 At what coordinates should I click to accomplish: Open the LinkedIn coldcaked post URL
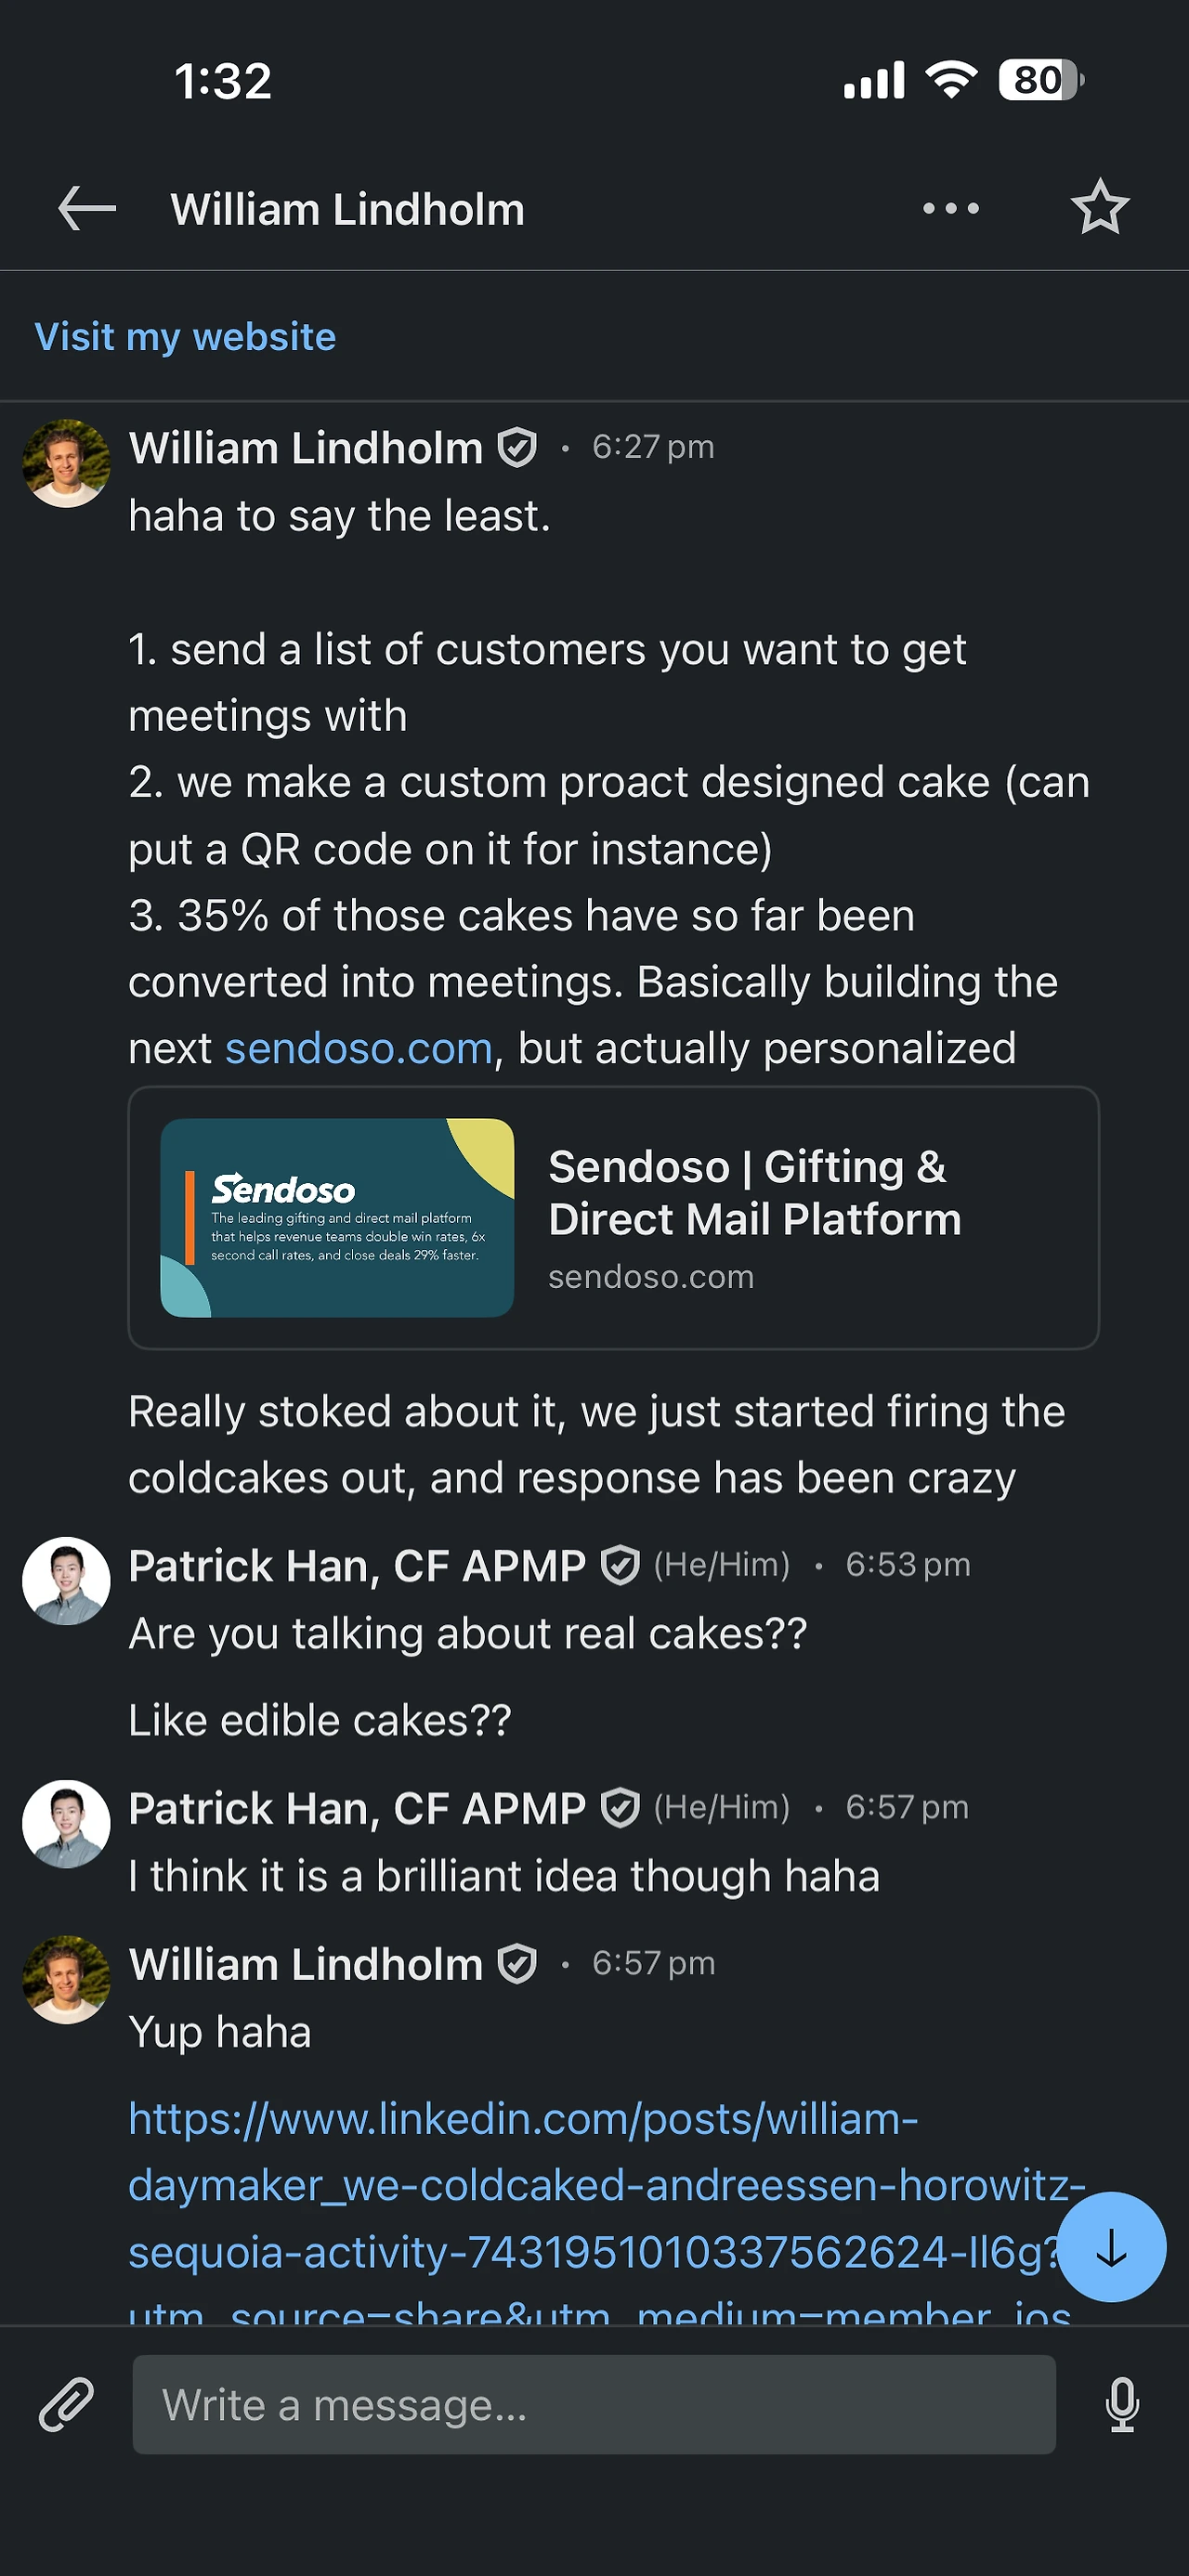[x=590, y=2185]
